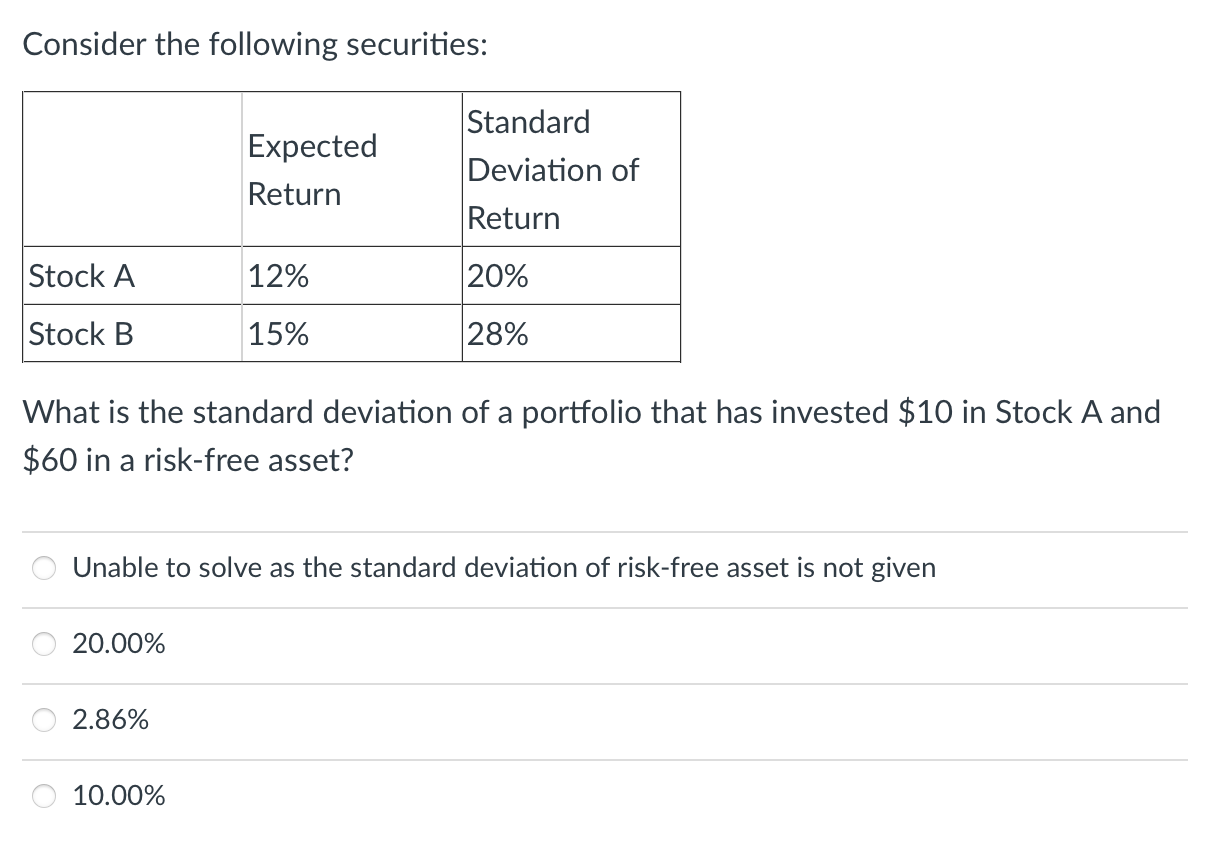The width and height of the screenshot is (1212, 864).
Task: Click the 20.00% answer label text
Action: tap(119, 644)
